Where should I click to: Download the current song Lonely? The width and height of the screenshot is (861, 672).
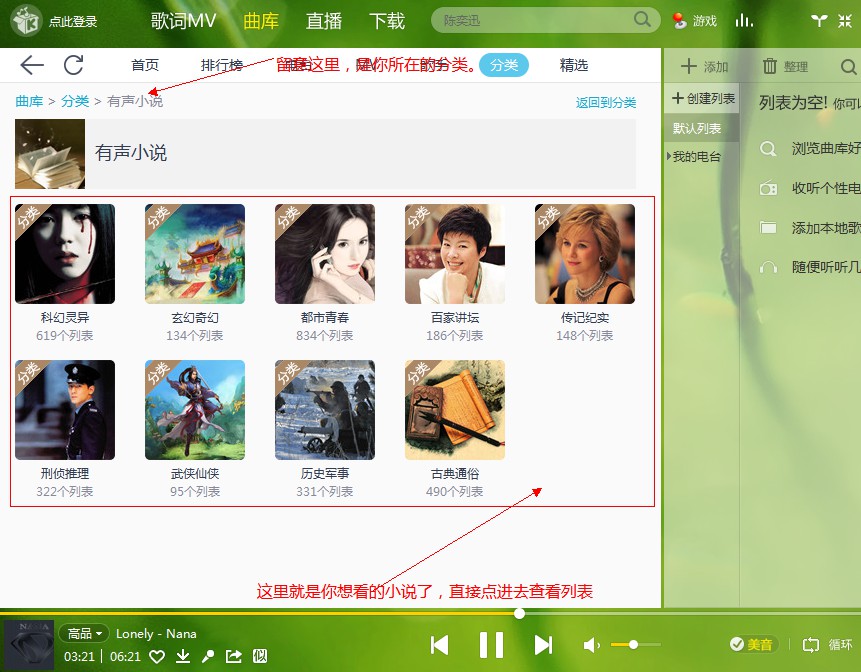pyautogui.click(x=183, y=657)
